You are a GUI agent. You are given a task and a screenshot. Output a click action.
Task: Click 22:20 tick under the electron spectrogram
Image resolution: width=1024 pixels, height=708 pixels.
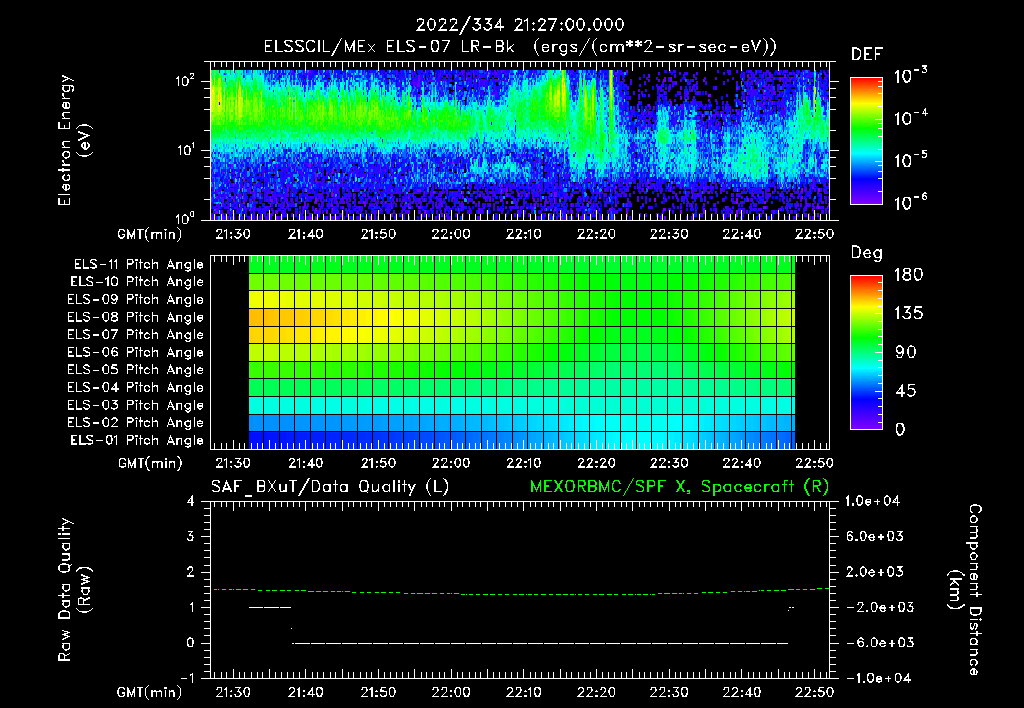point(596,234)
